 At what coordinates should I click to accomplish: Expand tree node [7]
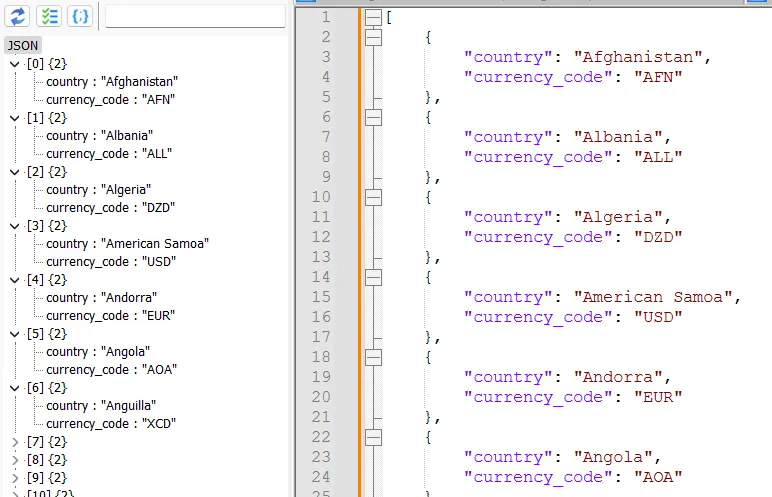coord(14,442)
